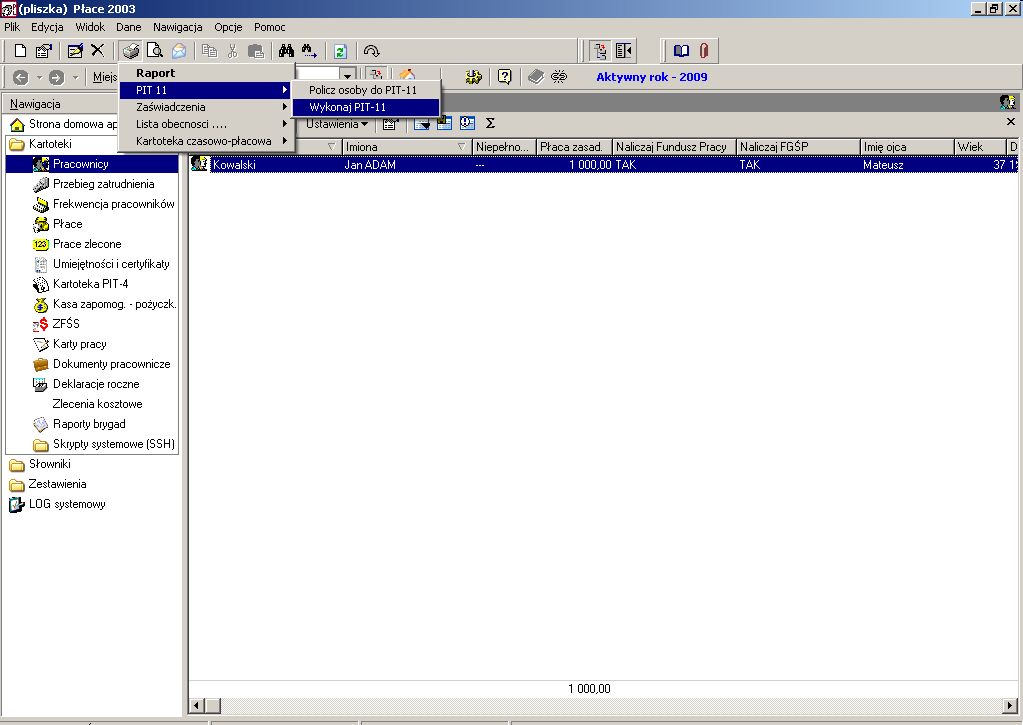Open print preview magnifier icon
Viewport: 1023px width, 725px height.
[155, 51]
